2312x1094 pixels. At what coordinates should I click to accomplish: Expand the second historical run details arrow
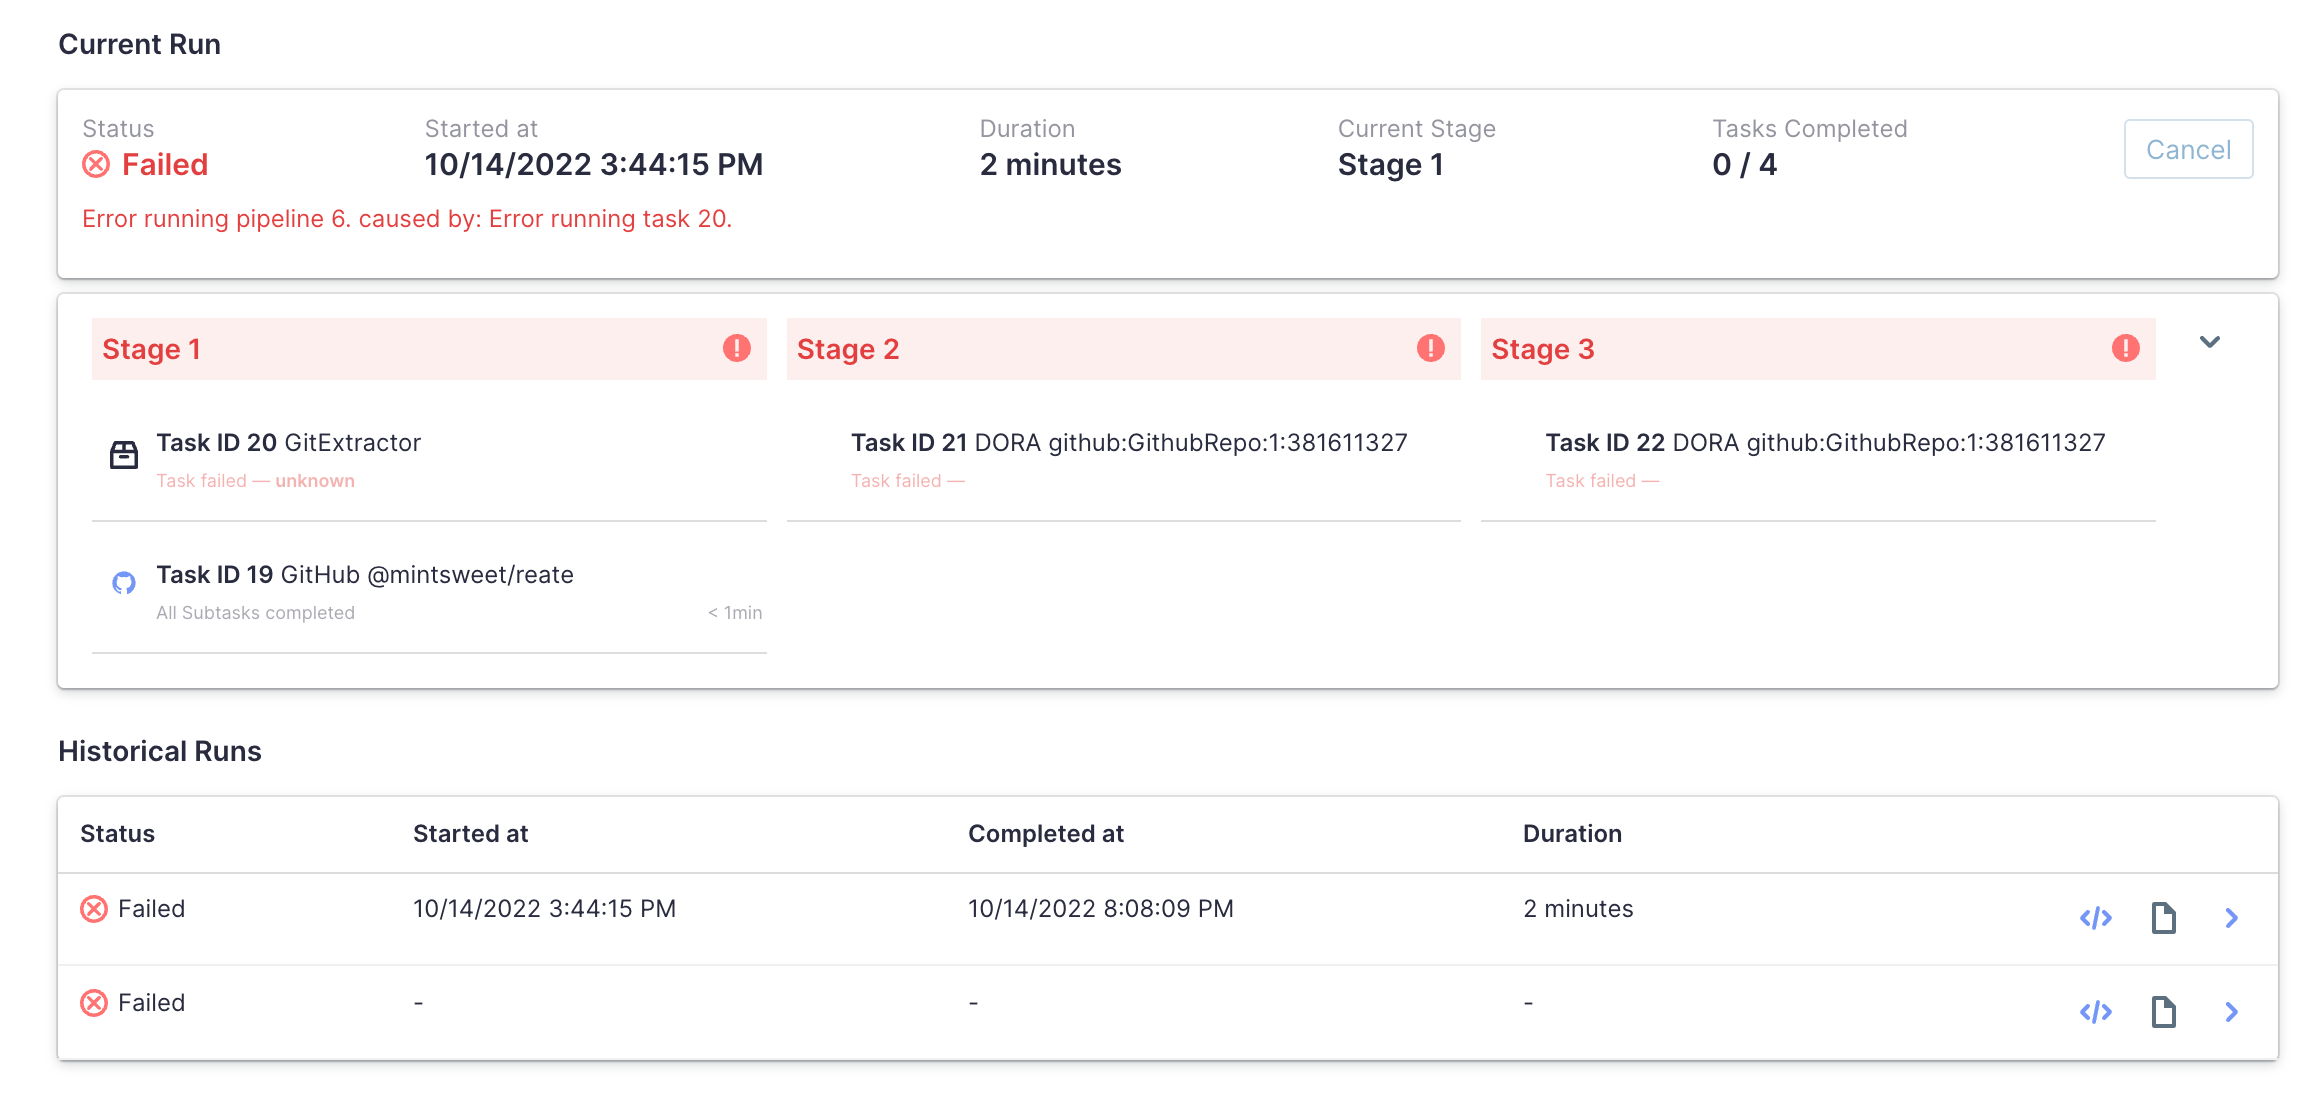click(x=2231, y=1012)
